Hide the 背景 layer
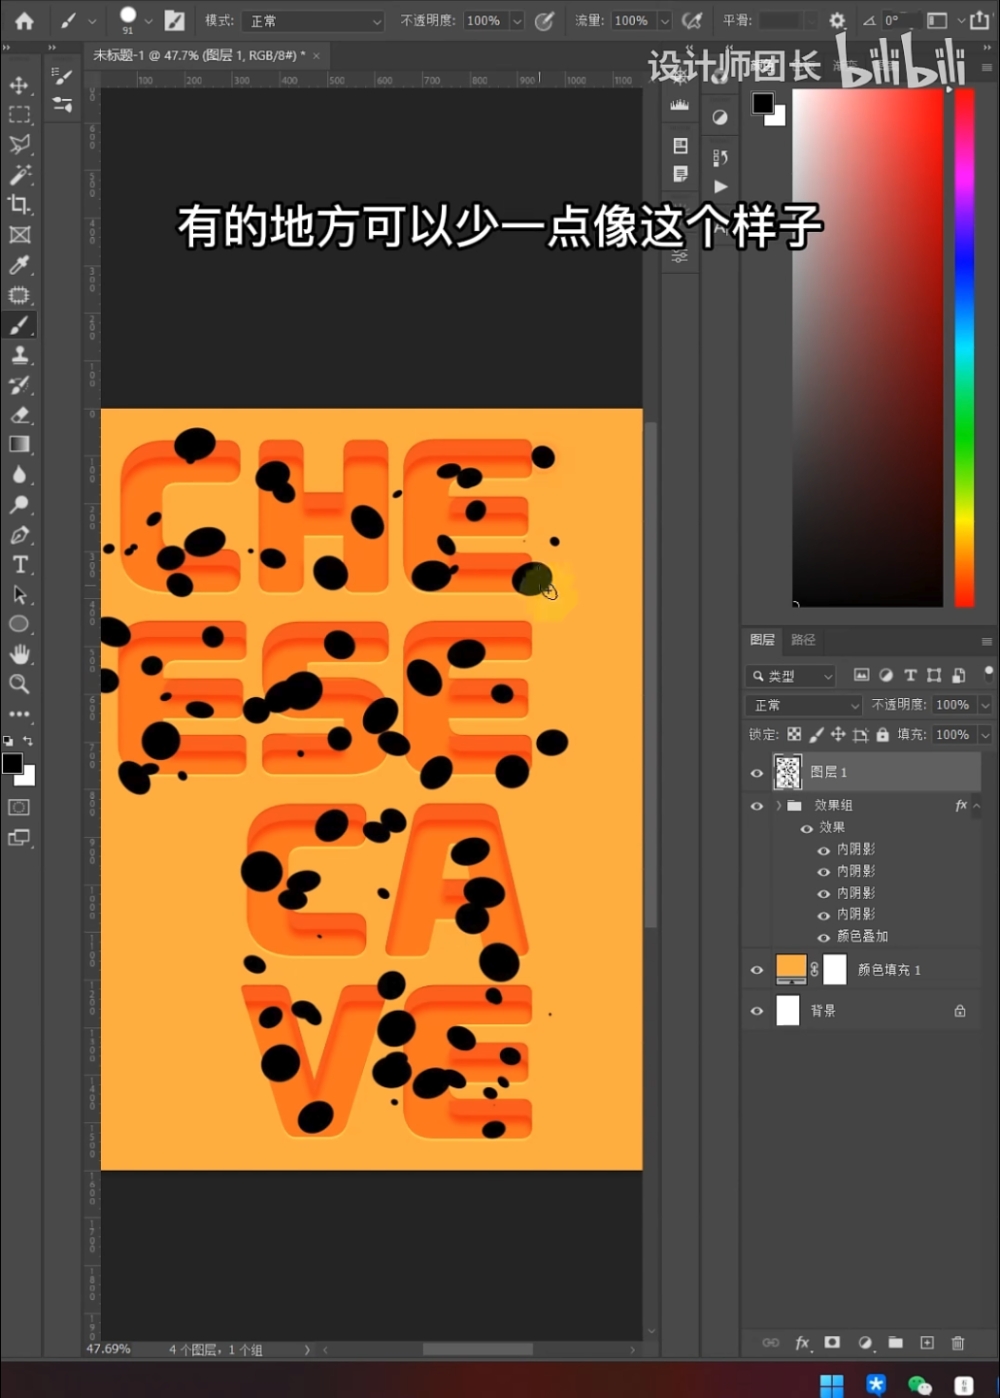Image resolution: width=1000 pixels, height=1398 pixels. click(x=757, y=1011)
